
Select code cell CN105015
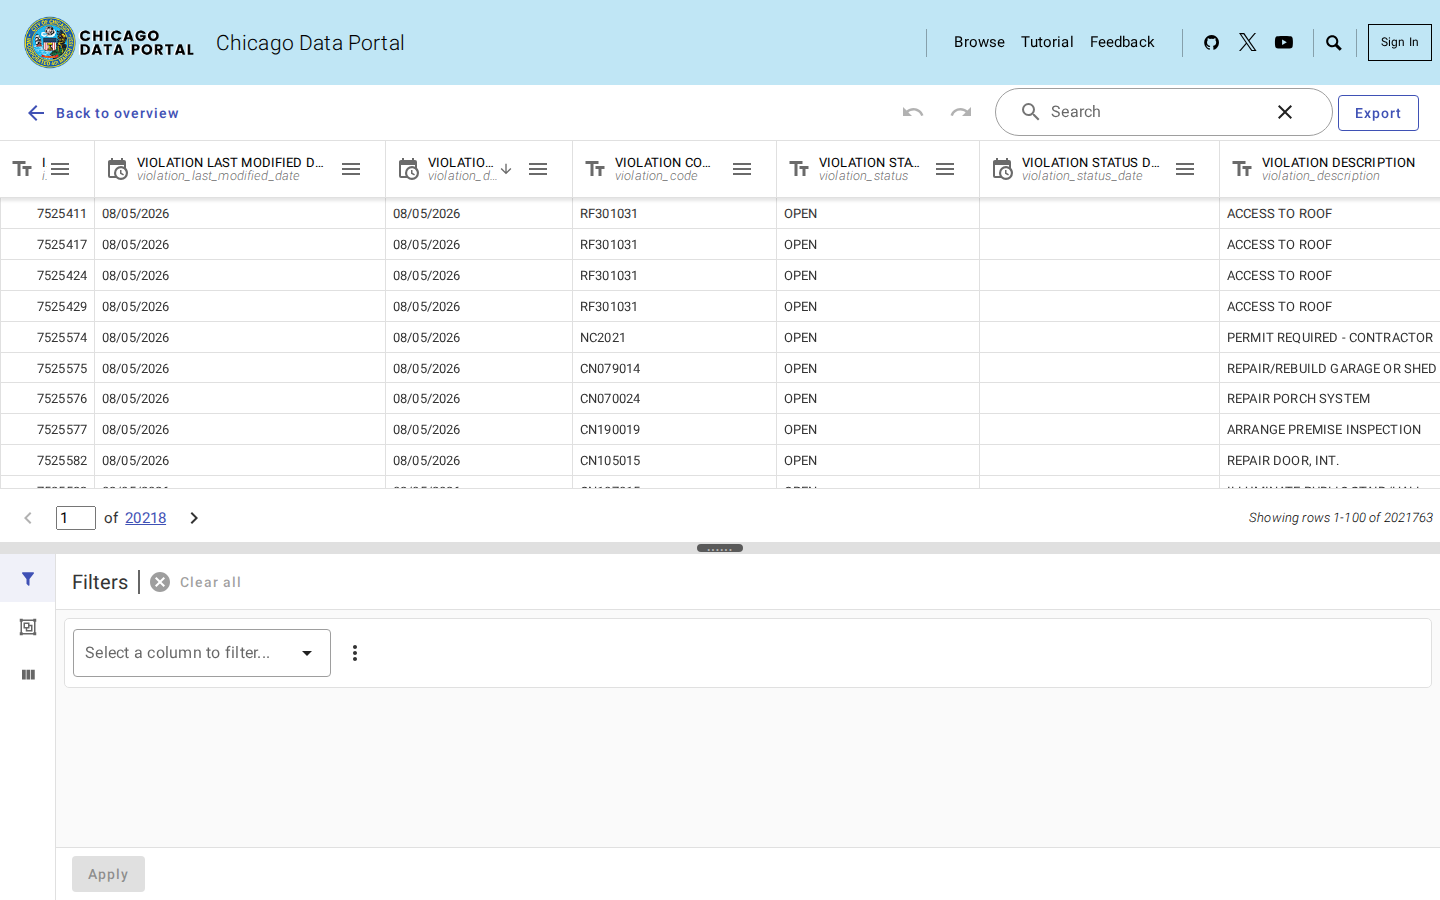674,460
